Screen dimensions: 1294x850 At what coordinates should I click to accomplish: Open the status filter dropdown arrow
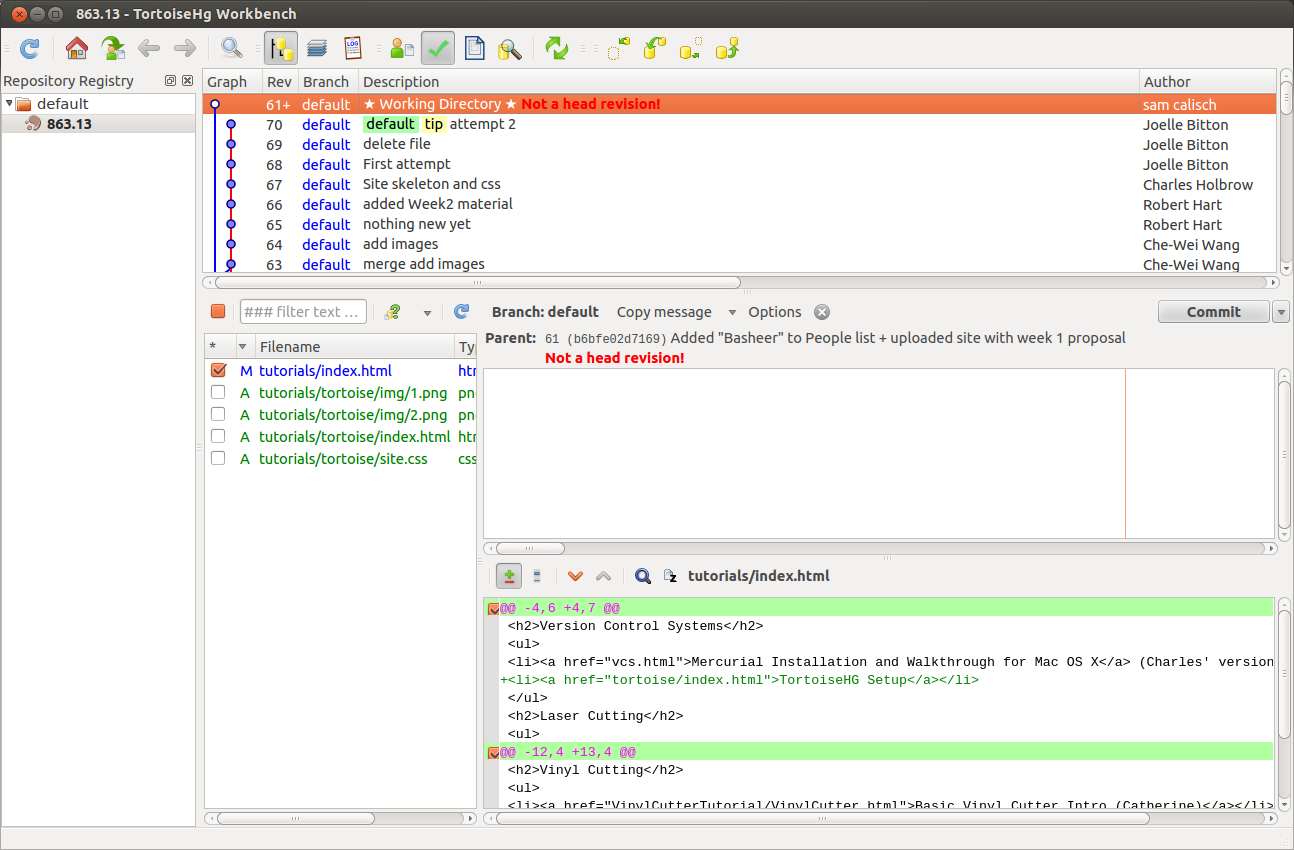coord(427,313)
